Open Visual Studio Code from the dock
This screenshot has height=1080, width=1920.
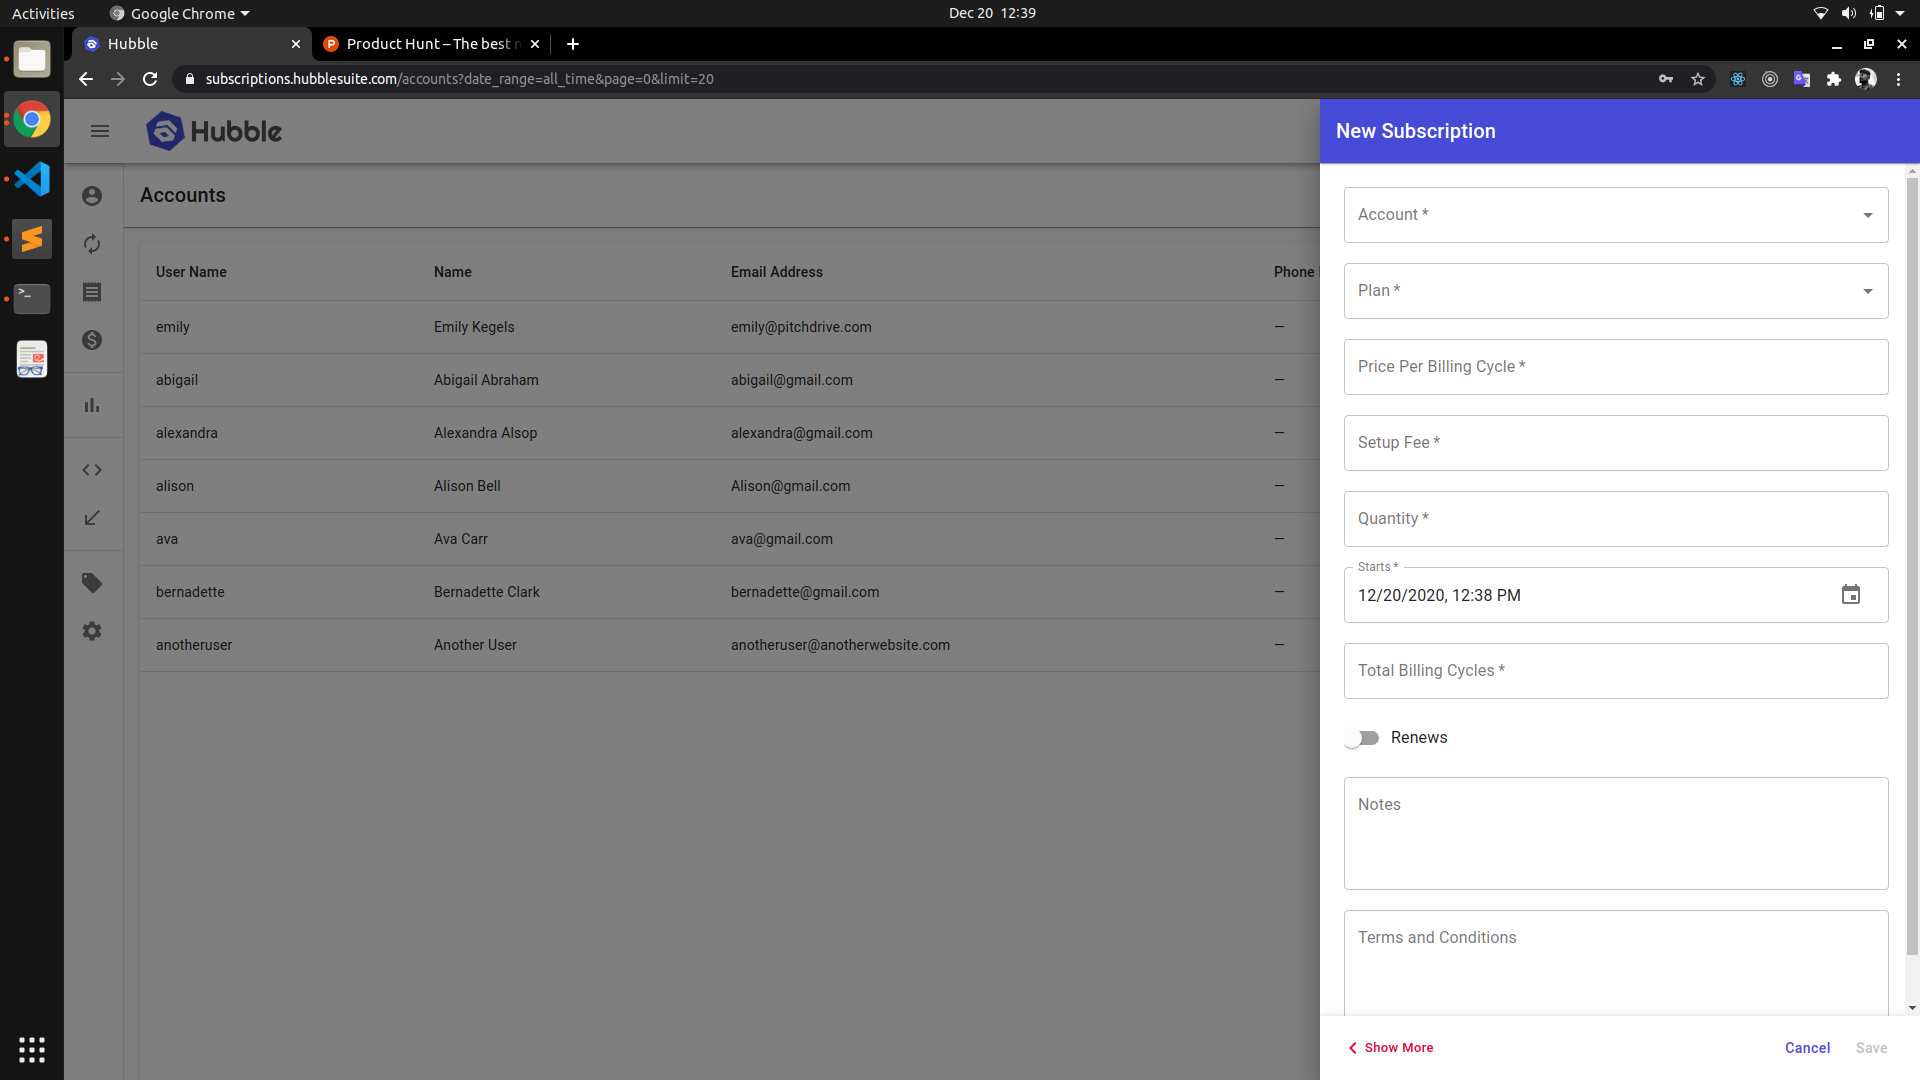click(x=32, y=179)
